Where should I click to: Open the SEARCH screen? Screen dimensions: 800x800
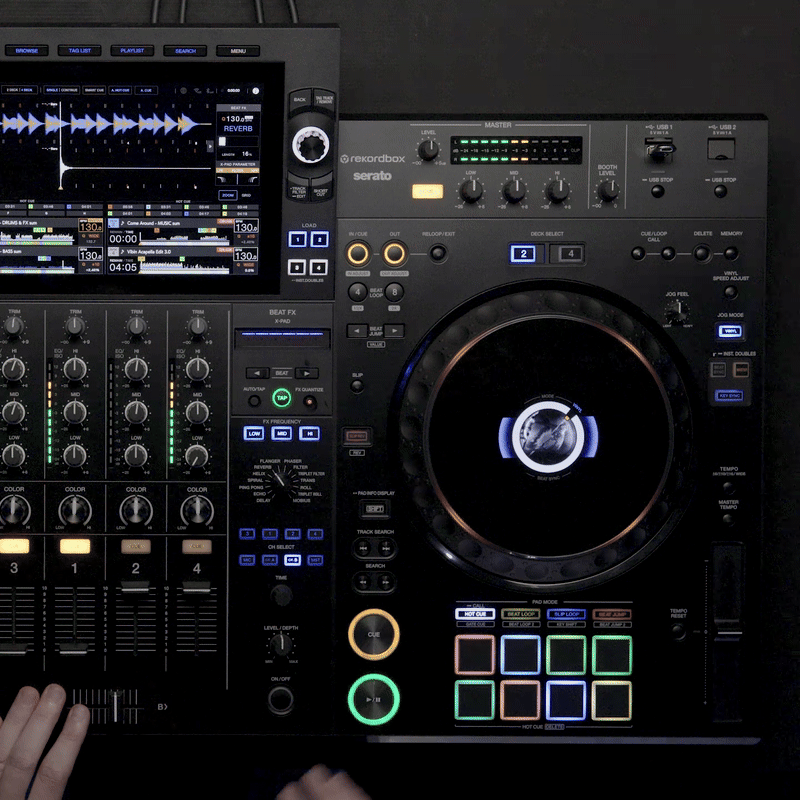[x=185, y=51]
